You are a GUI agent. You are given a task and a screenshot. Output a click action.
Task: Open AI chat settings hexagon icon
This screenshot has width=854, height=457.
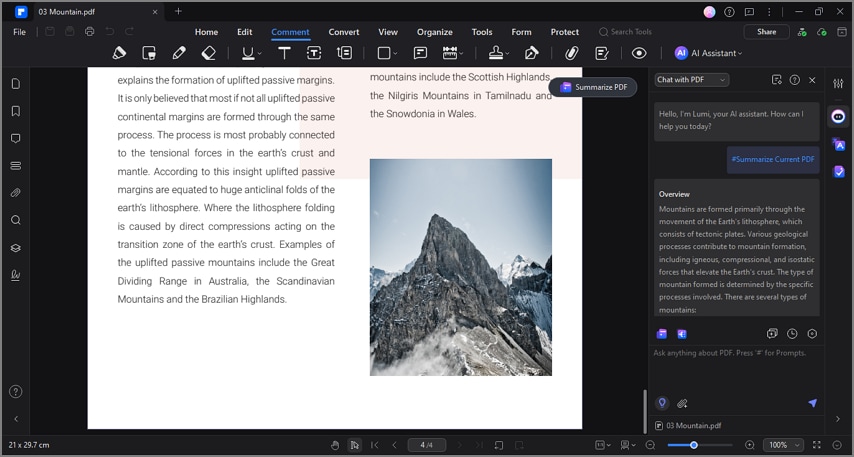click(x=812, y=334)
